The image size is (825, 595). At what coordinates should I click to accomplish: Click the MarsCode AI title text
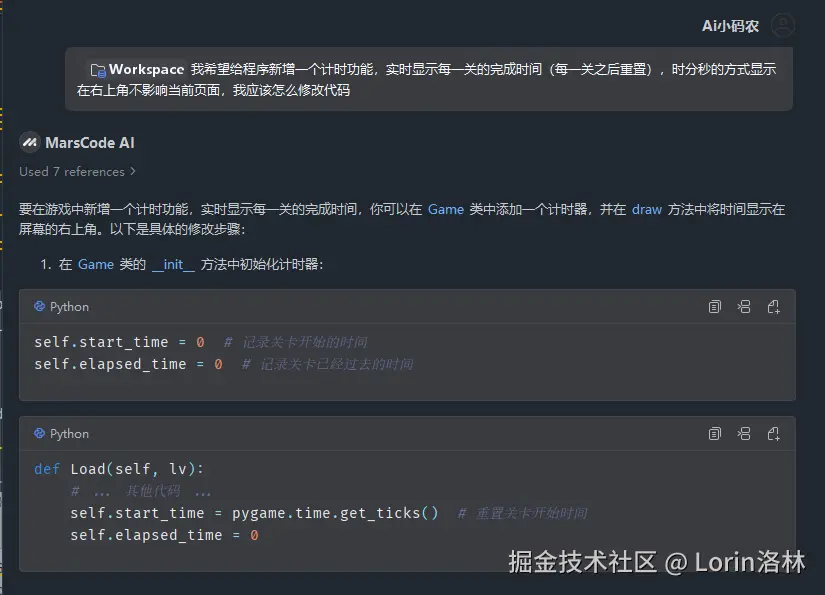pos(90,143)
